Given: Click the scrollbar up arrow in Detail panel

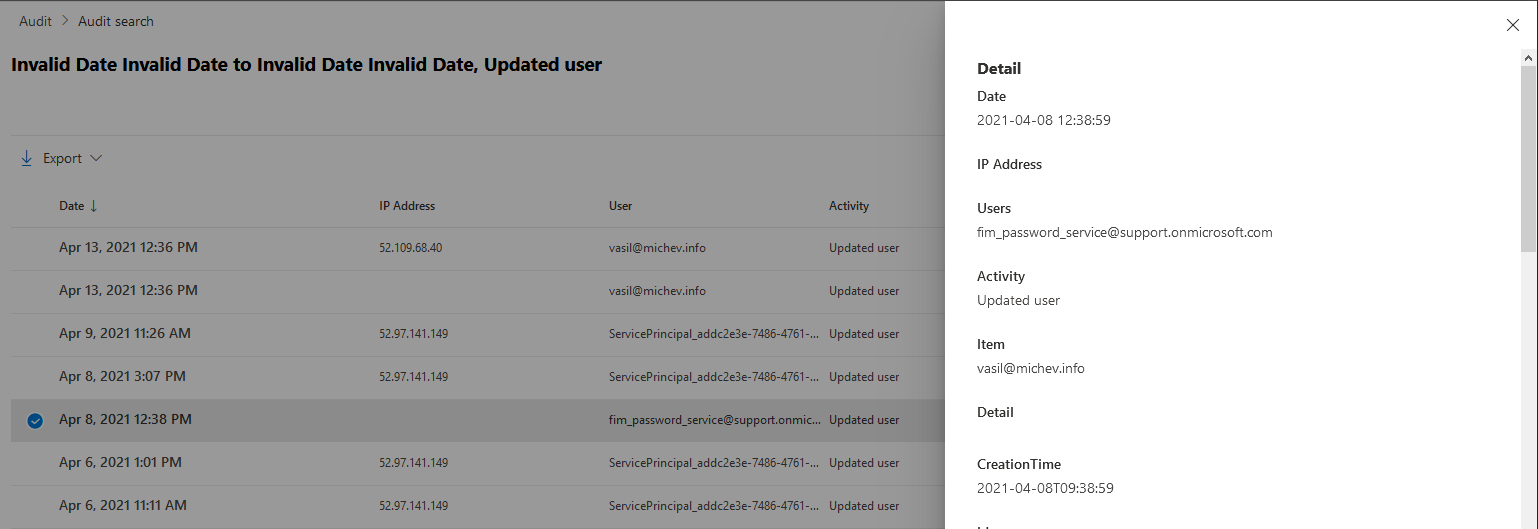Looking at the screenshot, I should (1528, 57).
